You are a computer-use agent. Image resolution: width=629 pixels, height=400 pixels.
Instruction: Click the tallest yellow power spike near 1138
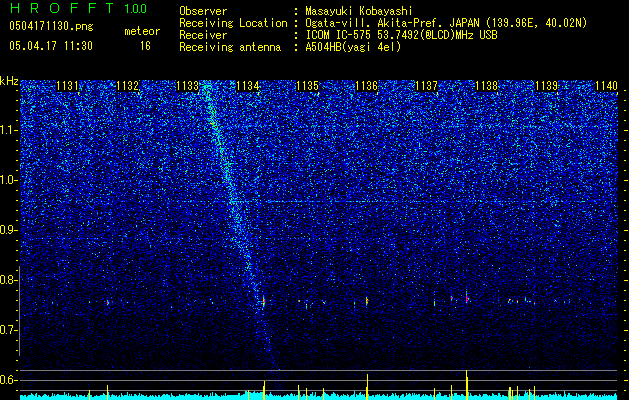click(467, 384)
